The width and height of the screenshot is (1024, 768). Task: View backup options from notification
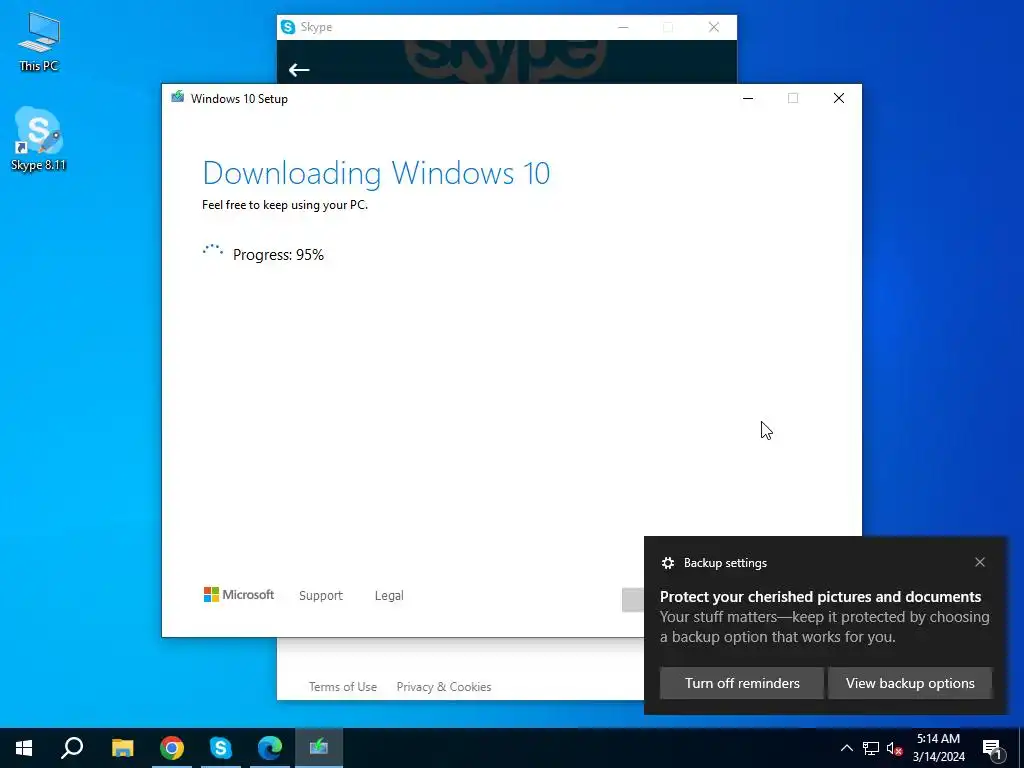[910, 683]
